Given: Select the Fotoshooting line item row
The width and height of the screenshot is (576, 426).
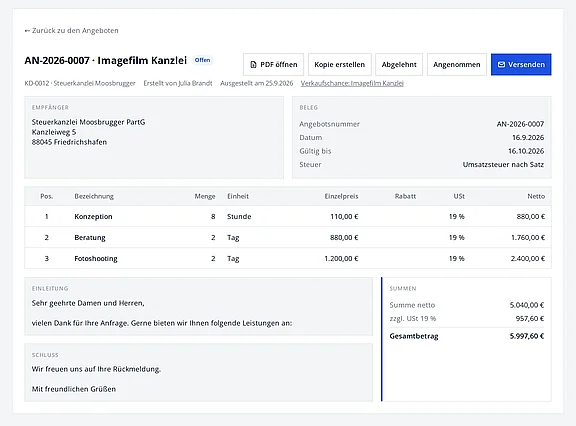Looking at the screenshot, I should [x=288, y=259].
